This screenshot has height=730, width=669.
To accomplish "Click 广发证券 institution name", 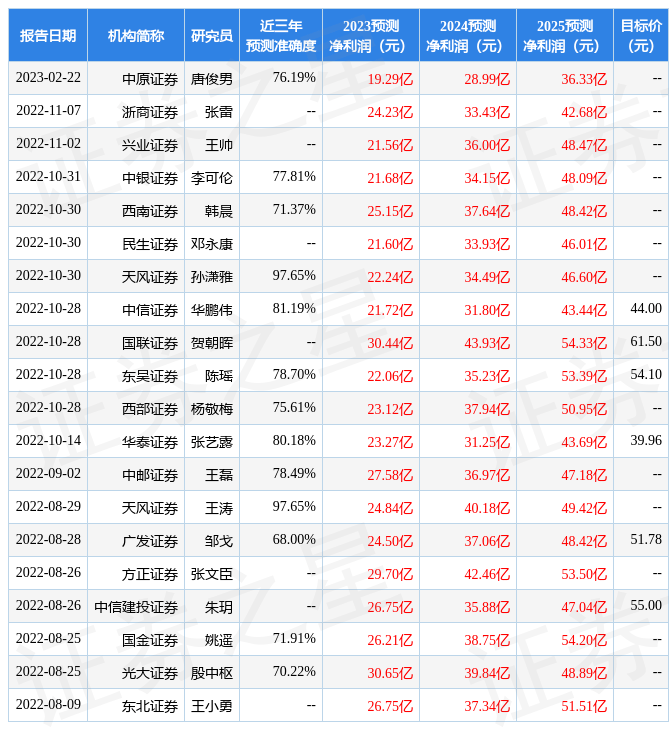I will pyautogui.click(x=150, y=542).
